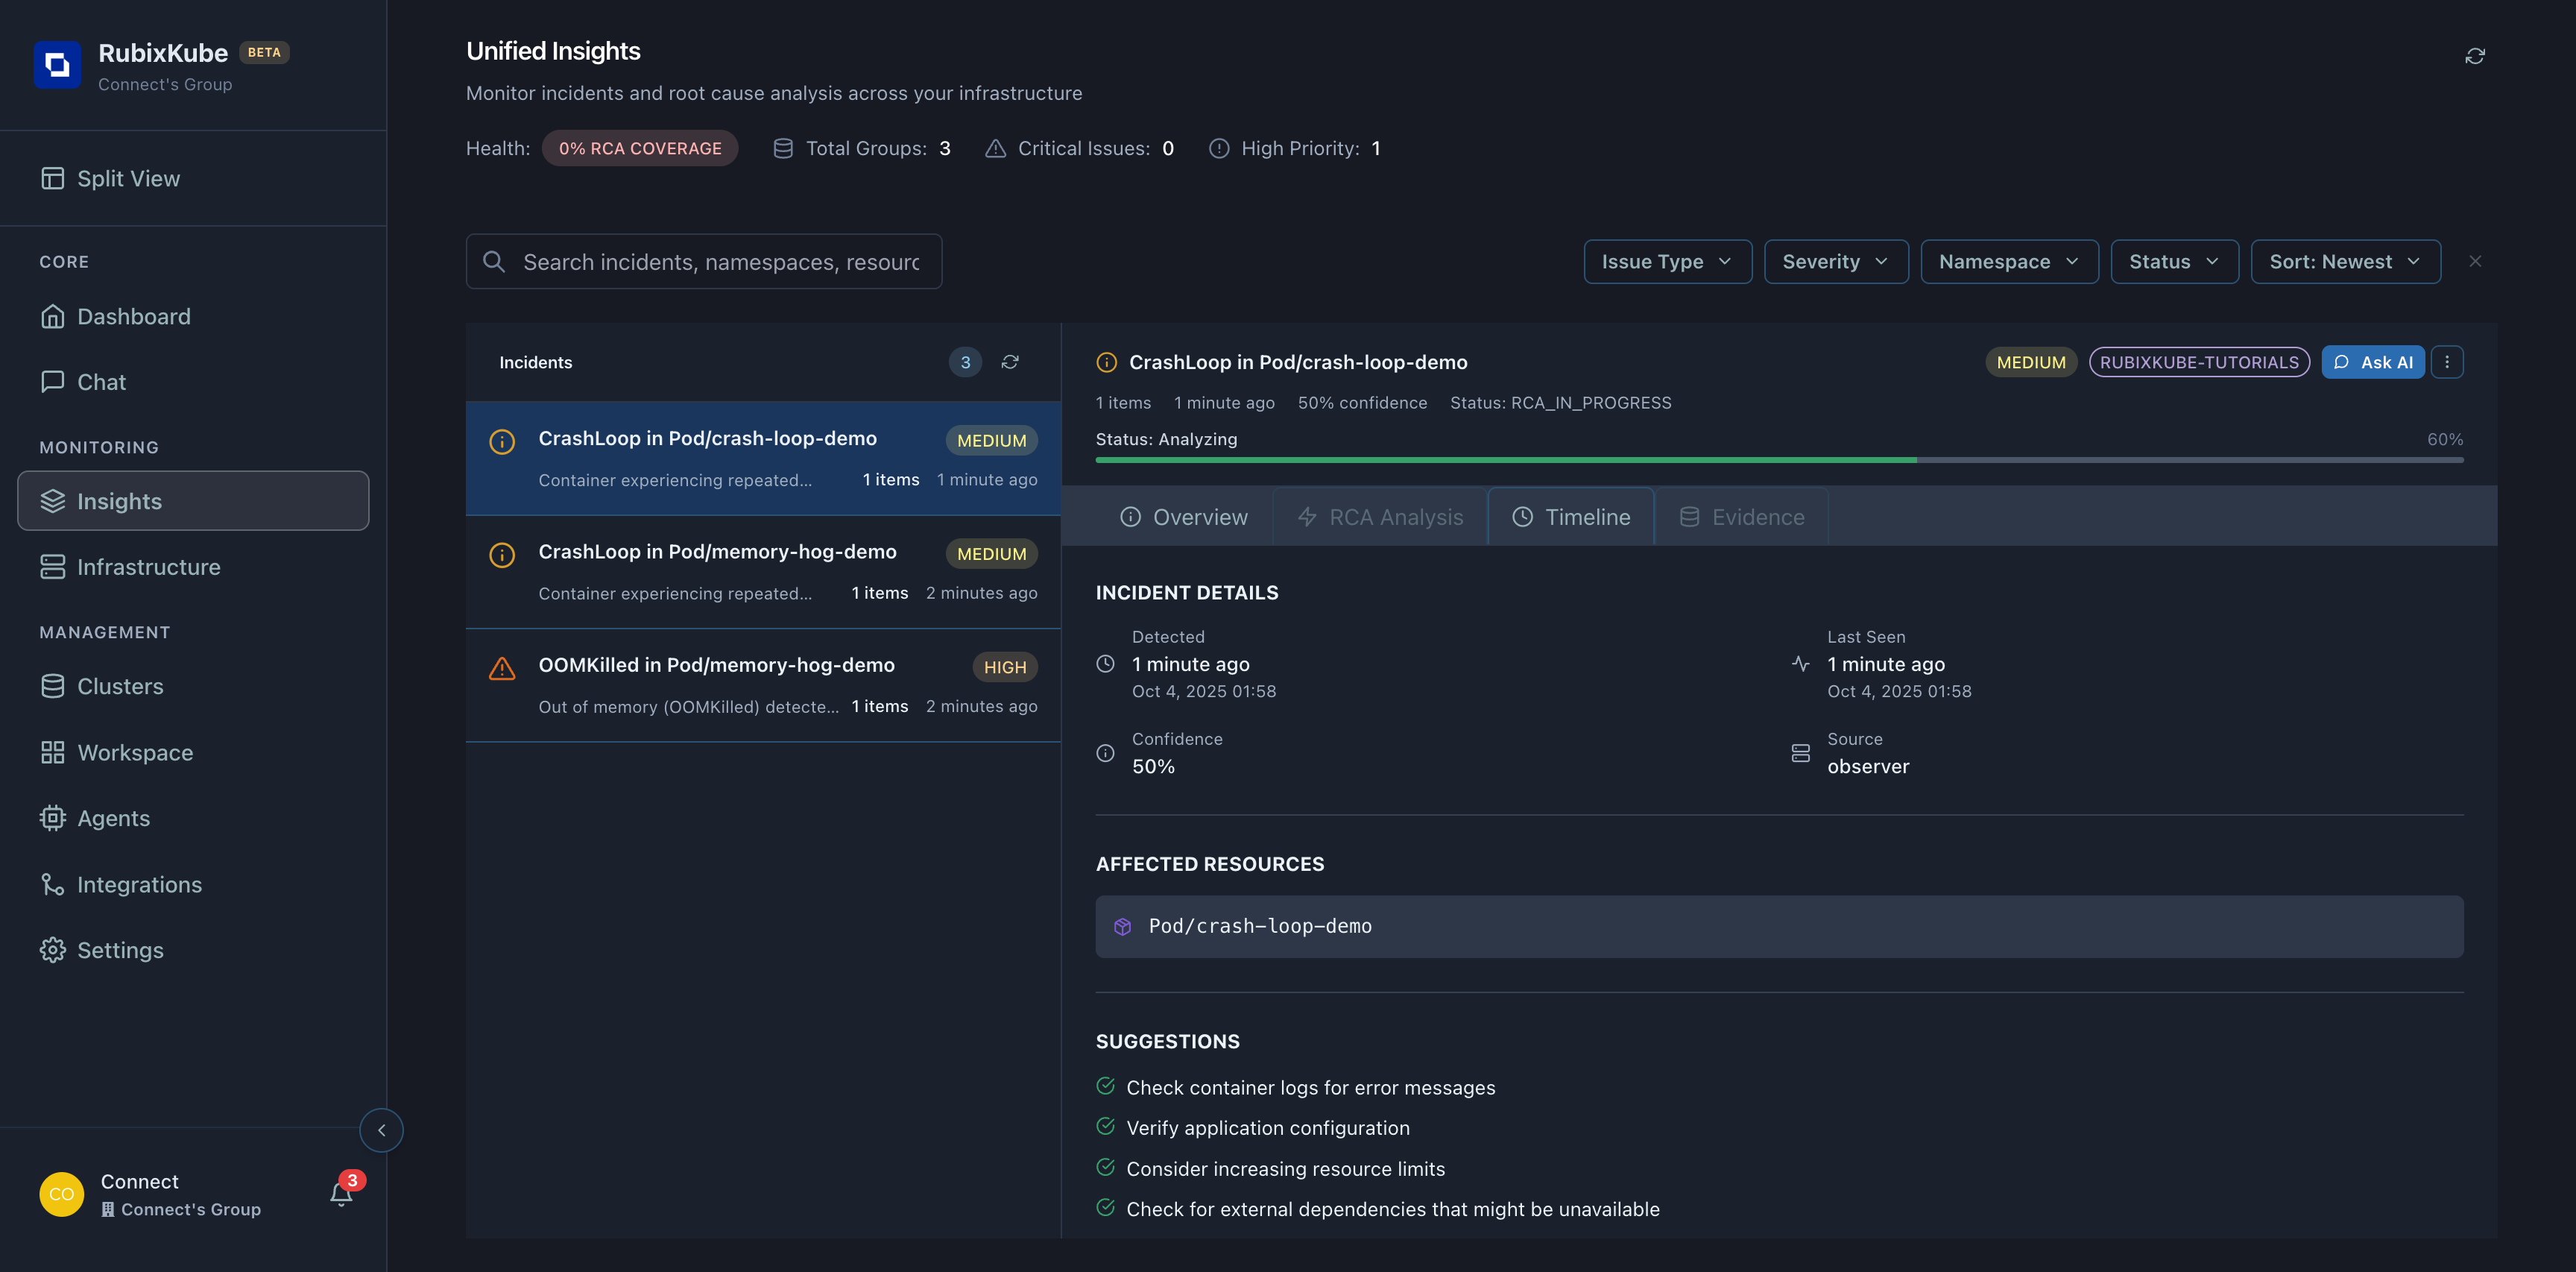Refresh the Unified Insights view

click(2475, 56)
